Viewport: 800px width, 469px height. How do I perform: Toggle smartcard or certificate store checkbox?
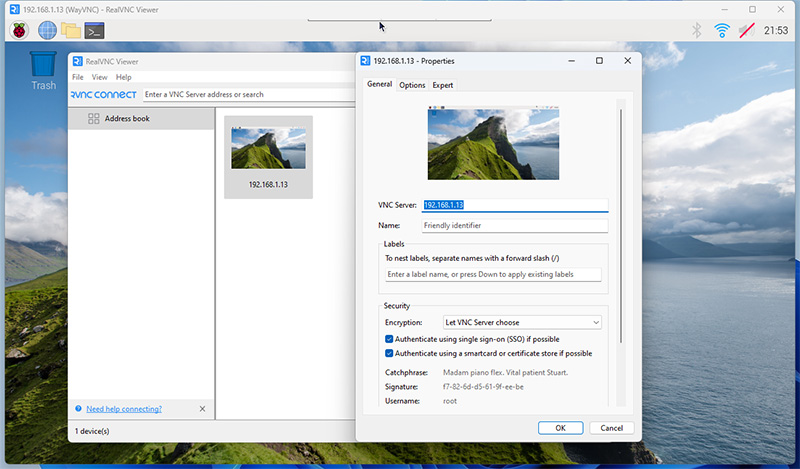tap(389, 353)
